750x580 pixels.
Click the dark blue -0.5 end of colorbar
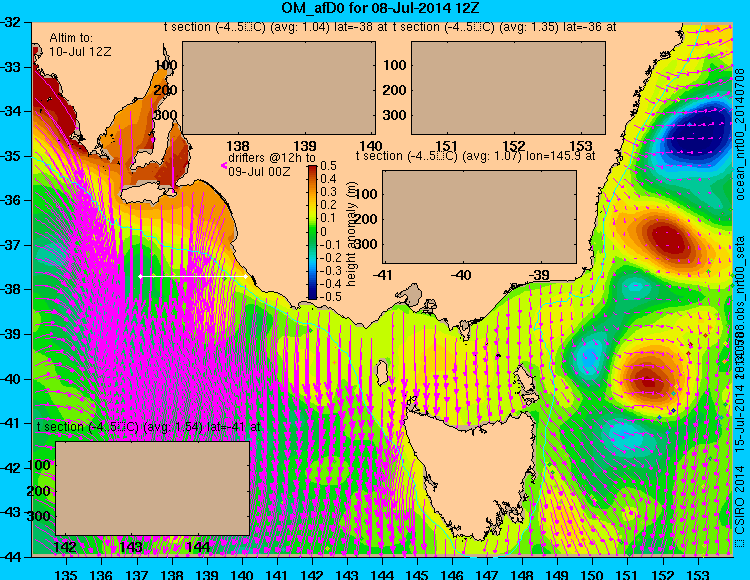click(x=312, y=296)
